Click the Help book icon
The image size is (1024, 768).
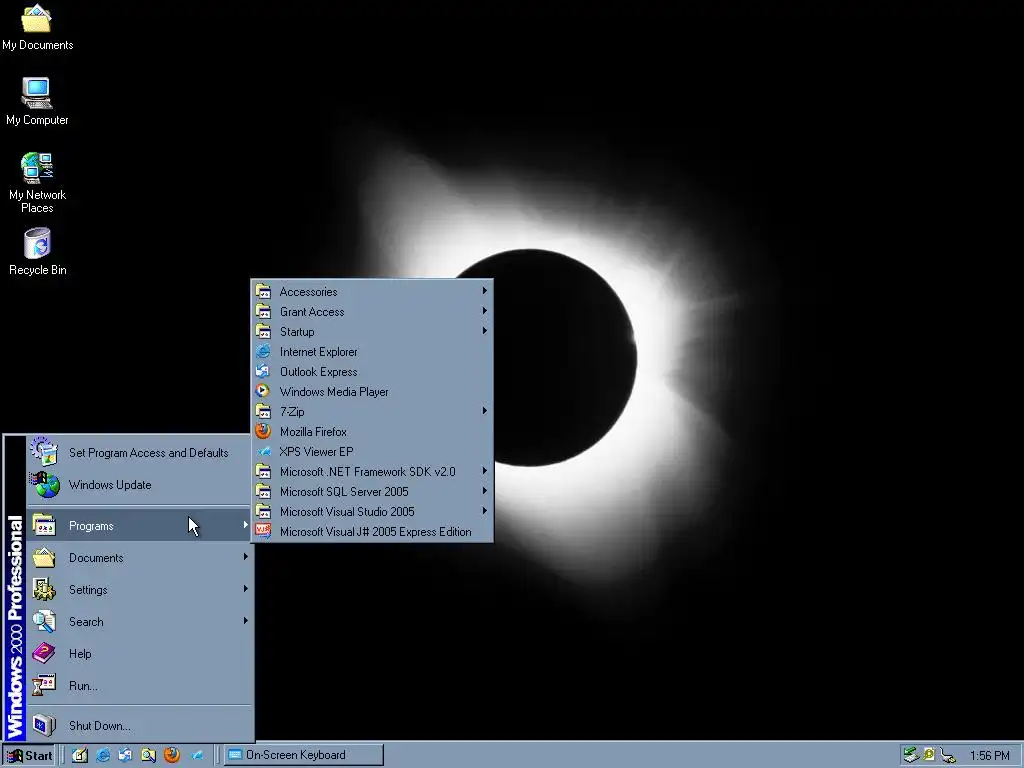click(x=44, y=653)
